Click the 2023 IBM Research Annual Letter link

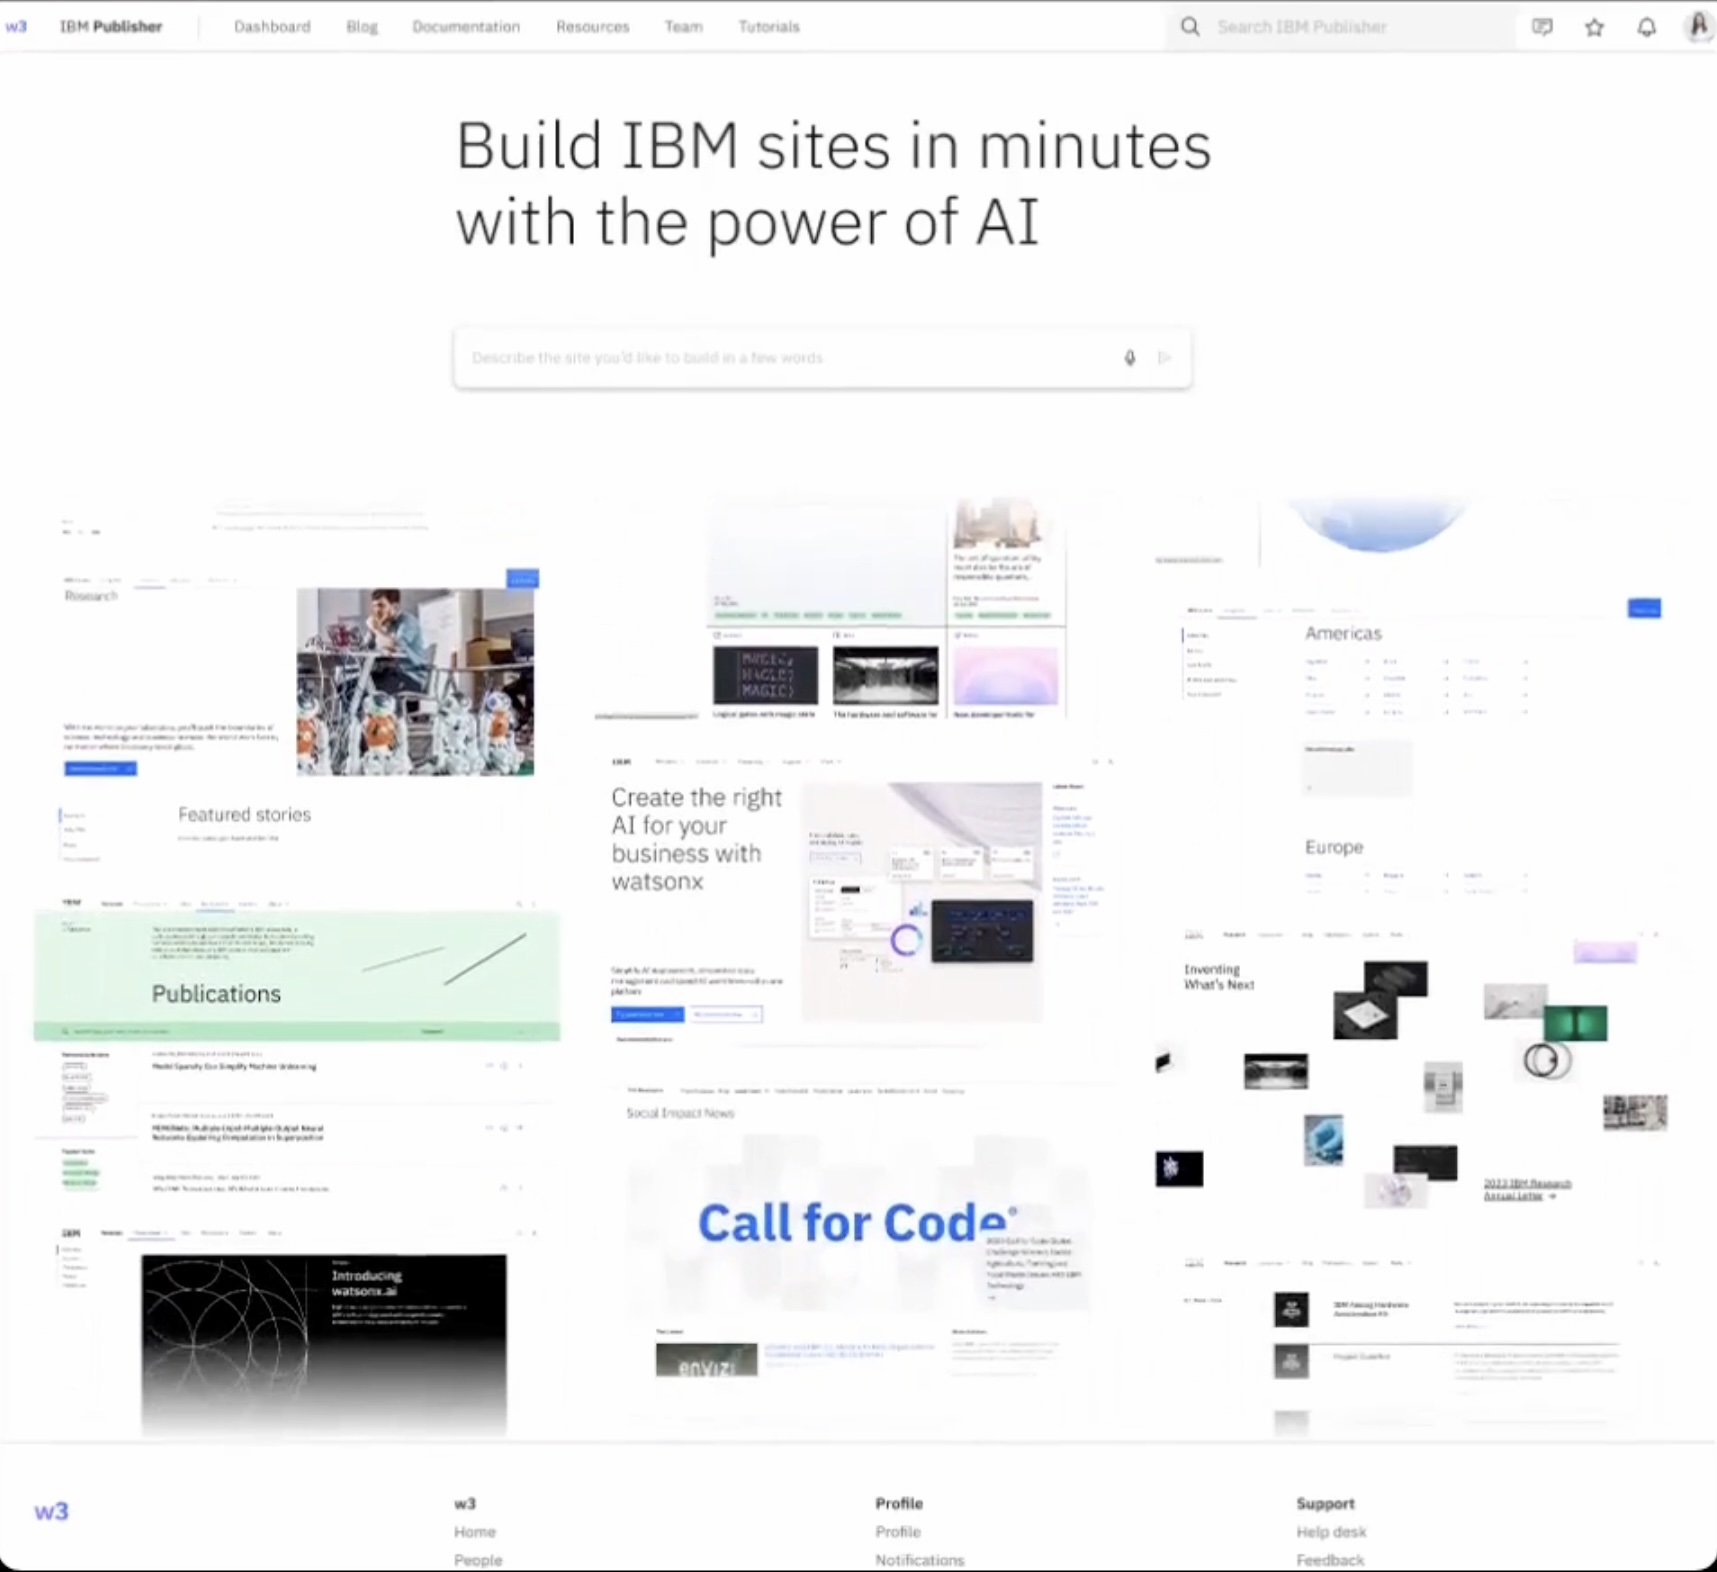pyautogui.click(x=1527, y=1189)
